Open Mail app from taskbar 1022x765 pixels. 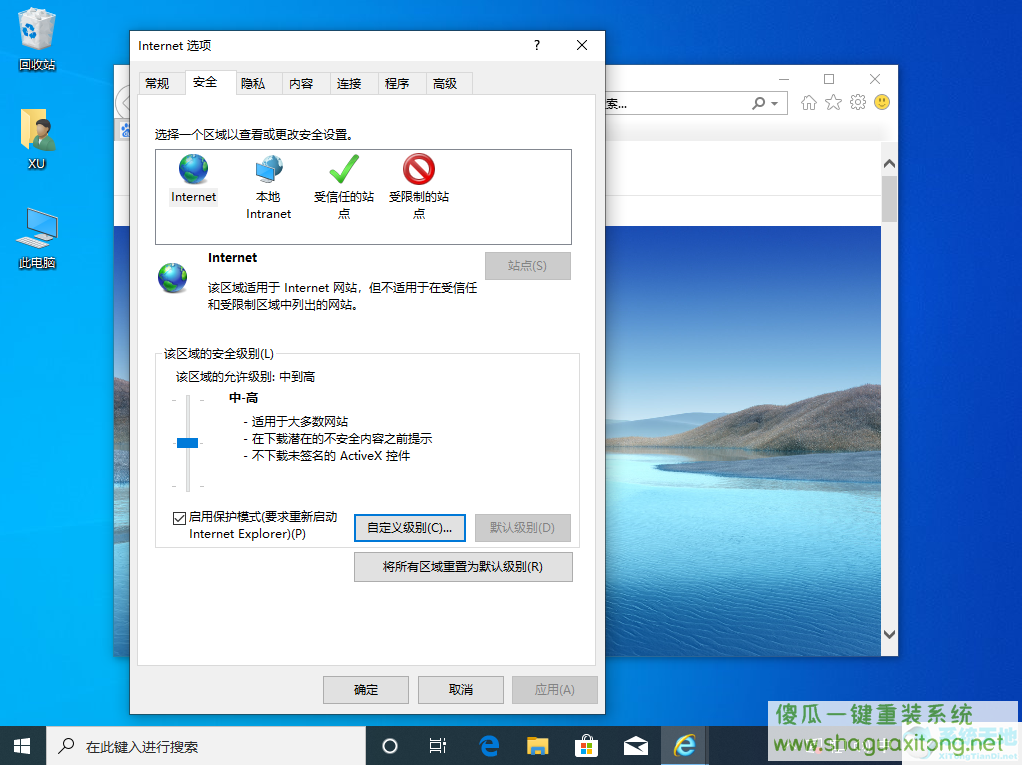635,745
